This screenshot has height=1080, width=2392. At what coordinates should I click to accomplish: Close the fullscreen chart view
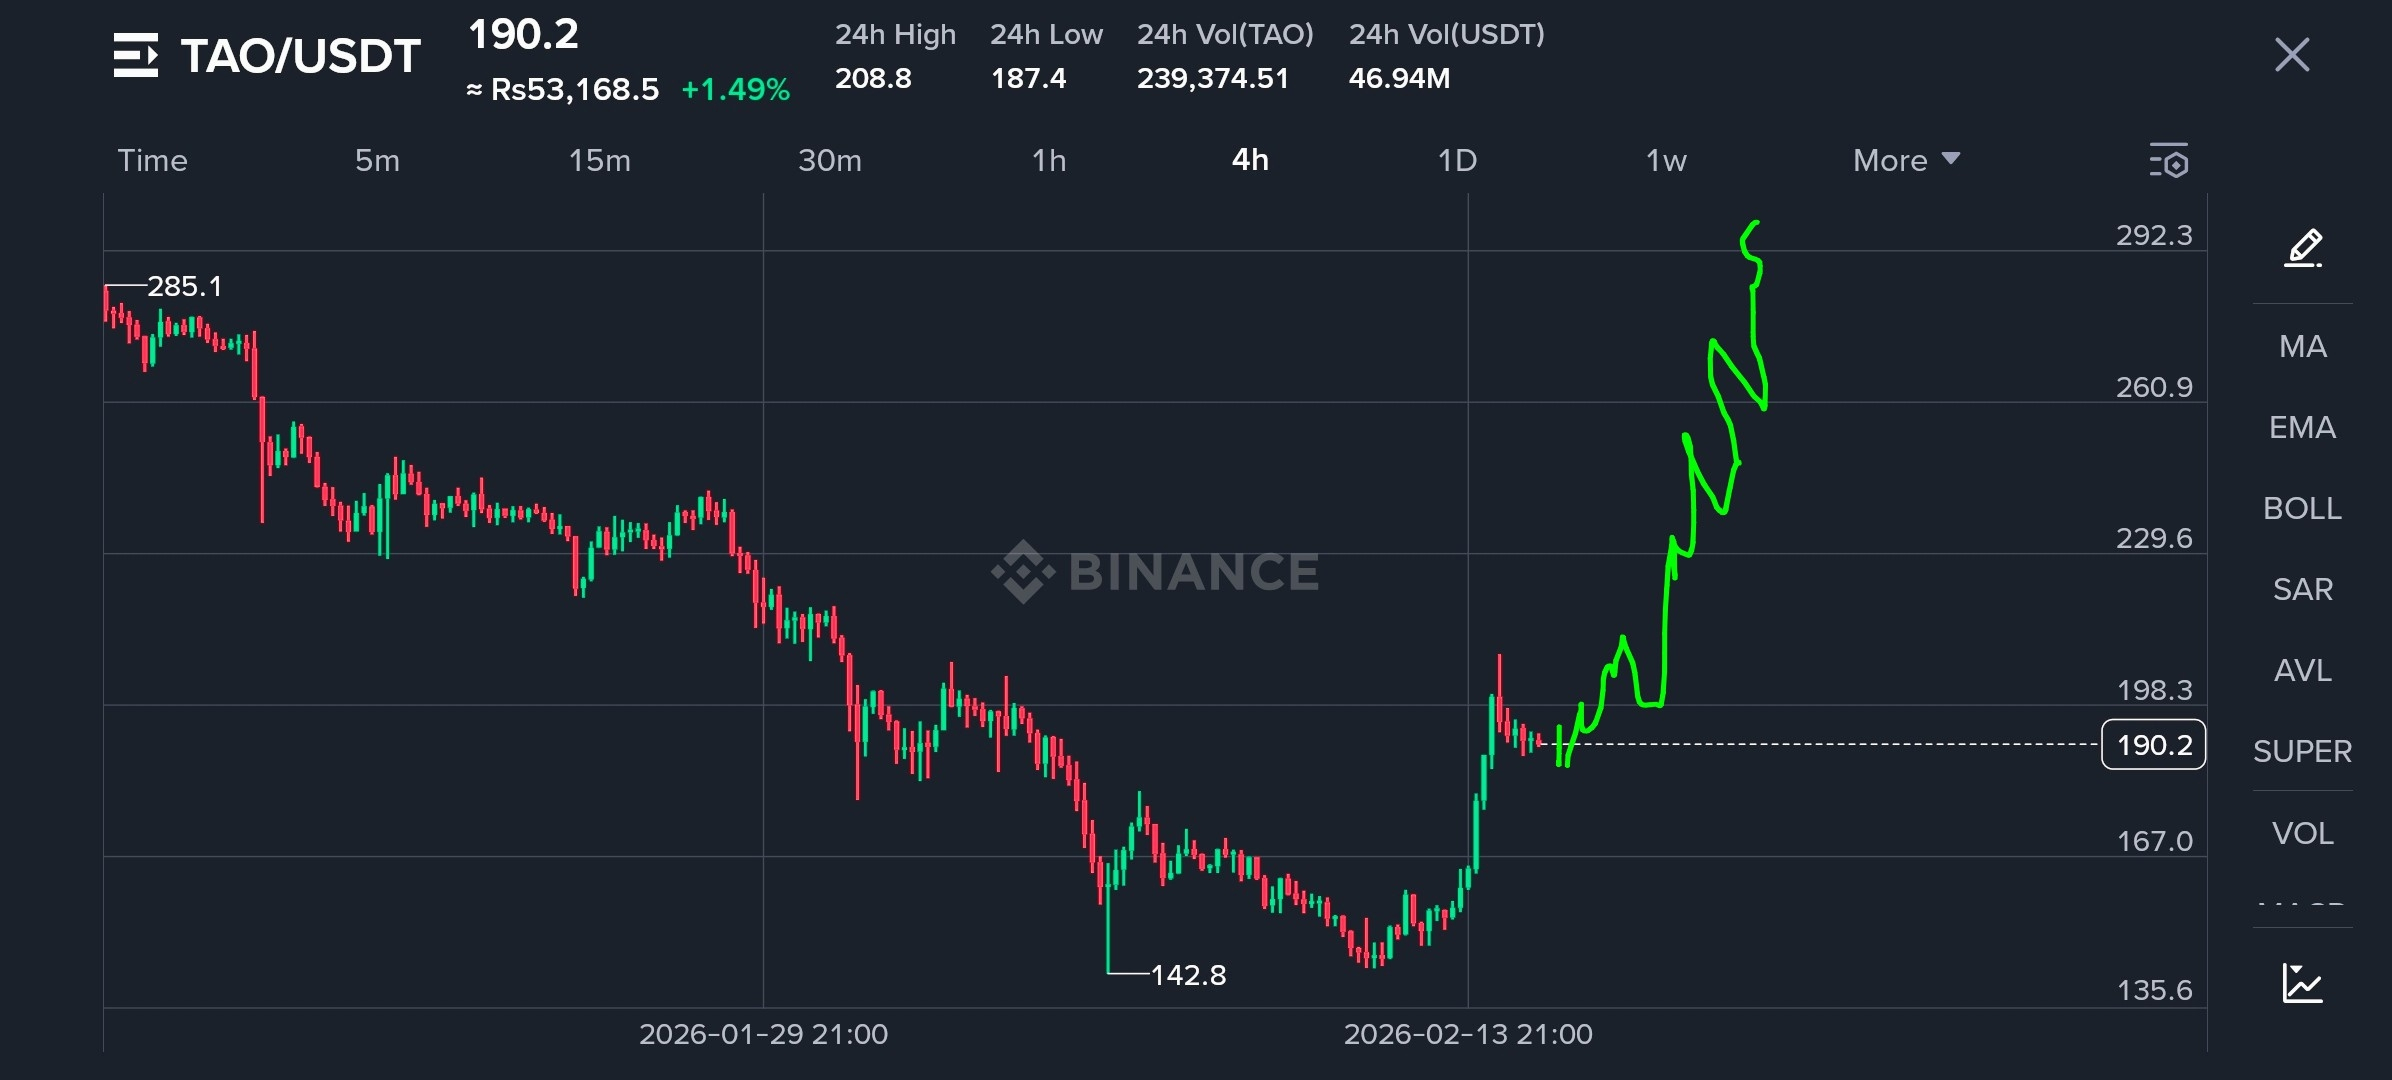click(2291, 55)
